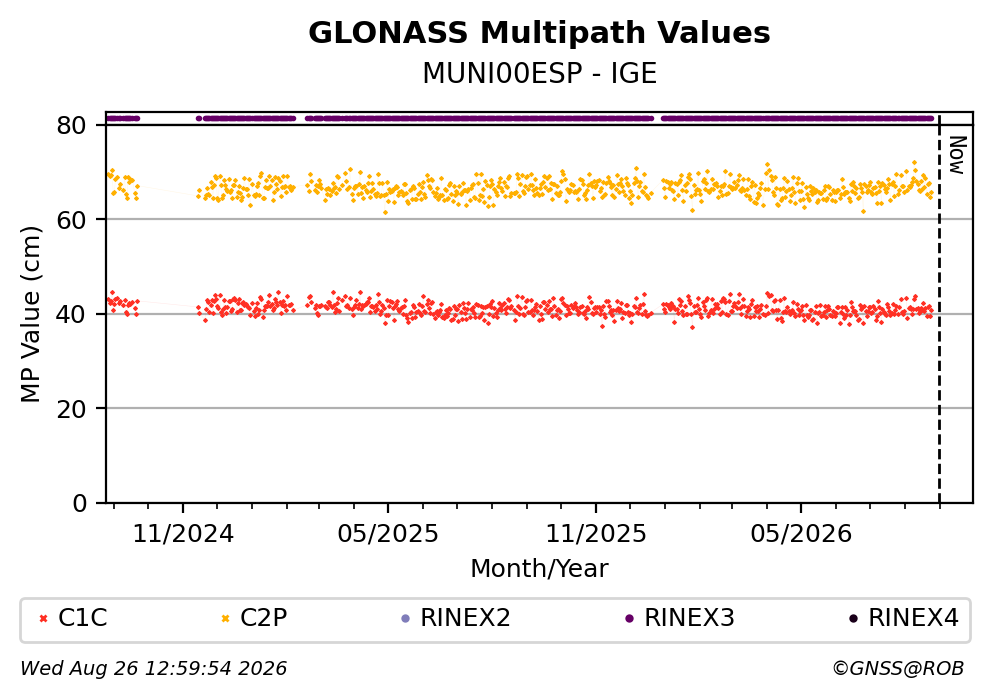This screenshot has width=993, height=699.
Task: Click the RINEX2 legend entry
Action: point(456,618)
